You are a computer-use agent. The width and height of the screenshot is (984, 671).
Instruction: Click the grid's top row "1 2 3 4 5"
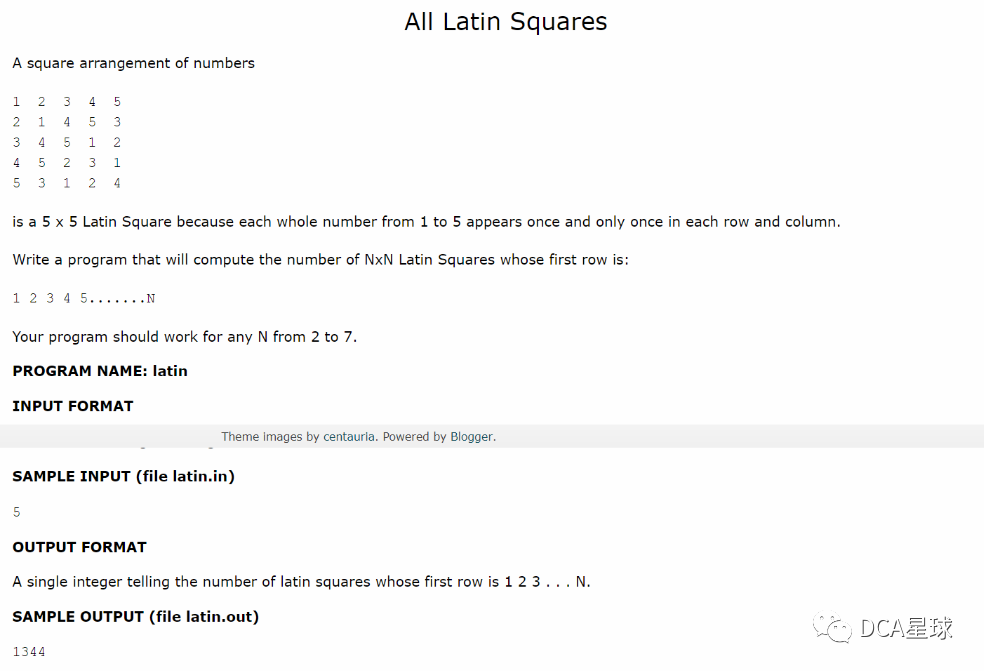click(67, 102)
